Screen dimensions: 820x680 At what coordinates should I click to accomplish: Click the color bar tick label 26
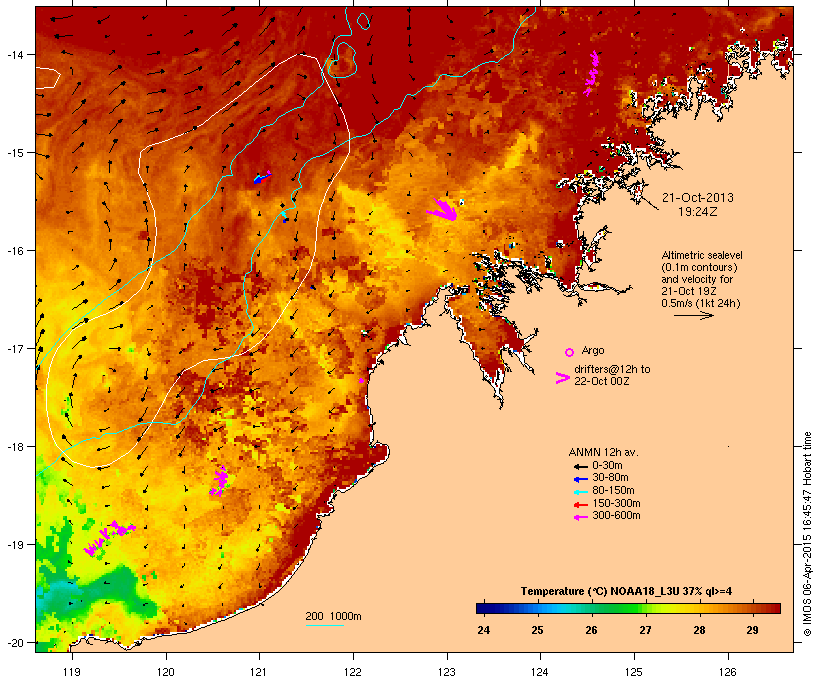point(591,630)
